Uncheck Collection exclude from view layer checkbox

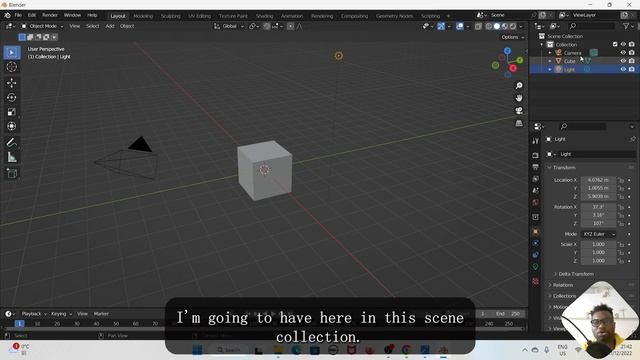(615, 44)
